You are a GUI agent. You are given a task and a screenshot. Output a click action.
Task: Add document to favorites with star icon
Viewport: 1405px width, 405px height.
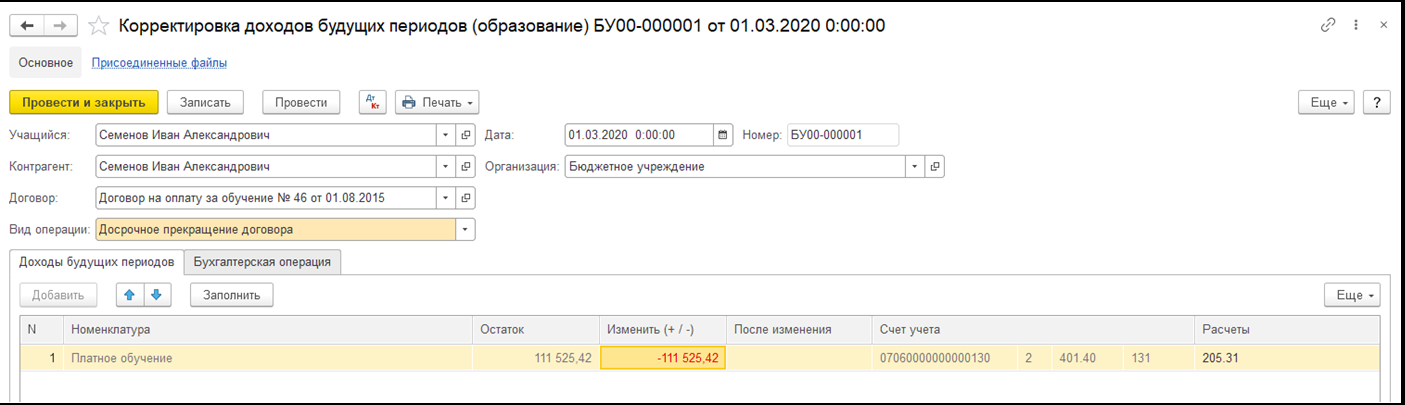(99, 26)
